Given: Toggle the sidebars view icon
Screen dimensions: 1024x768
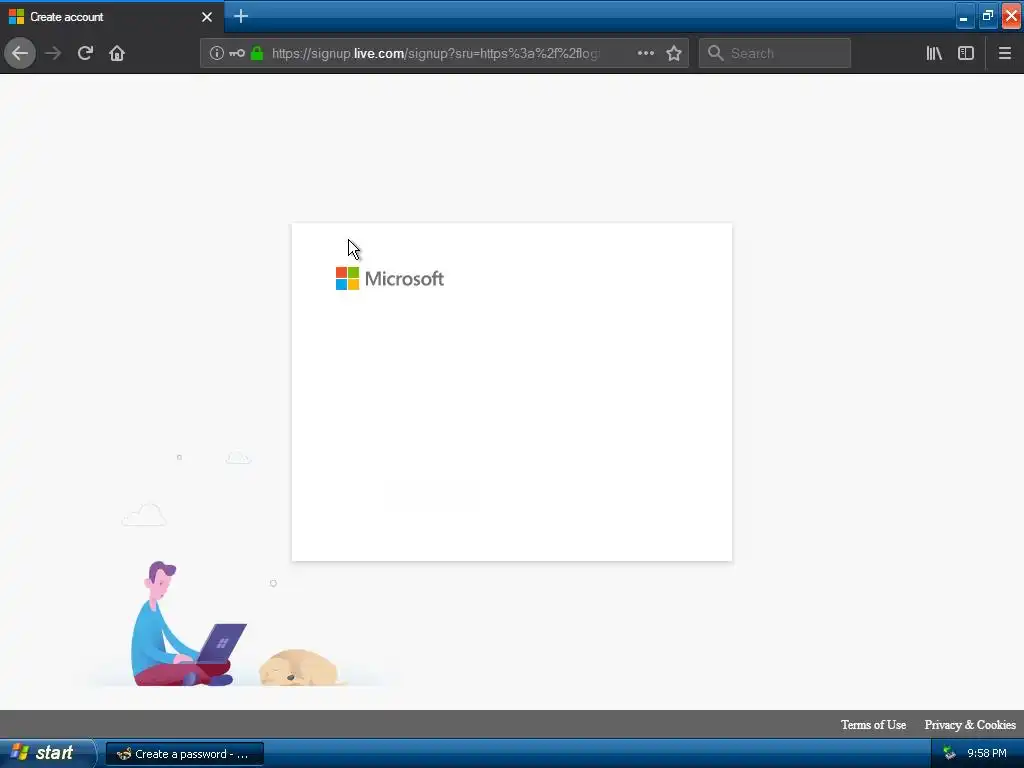Looking at the screenshot, I should (x=966, y=53).
